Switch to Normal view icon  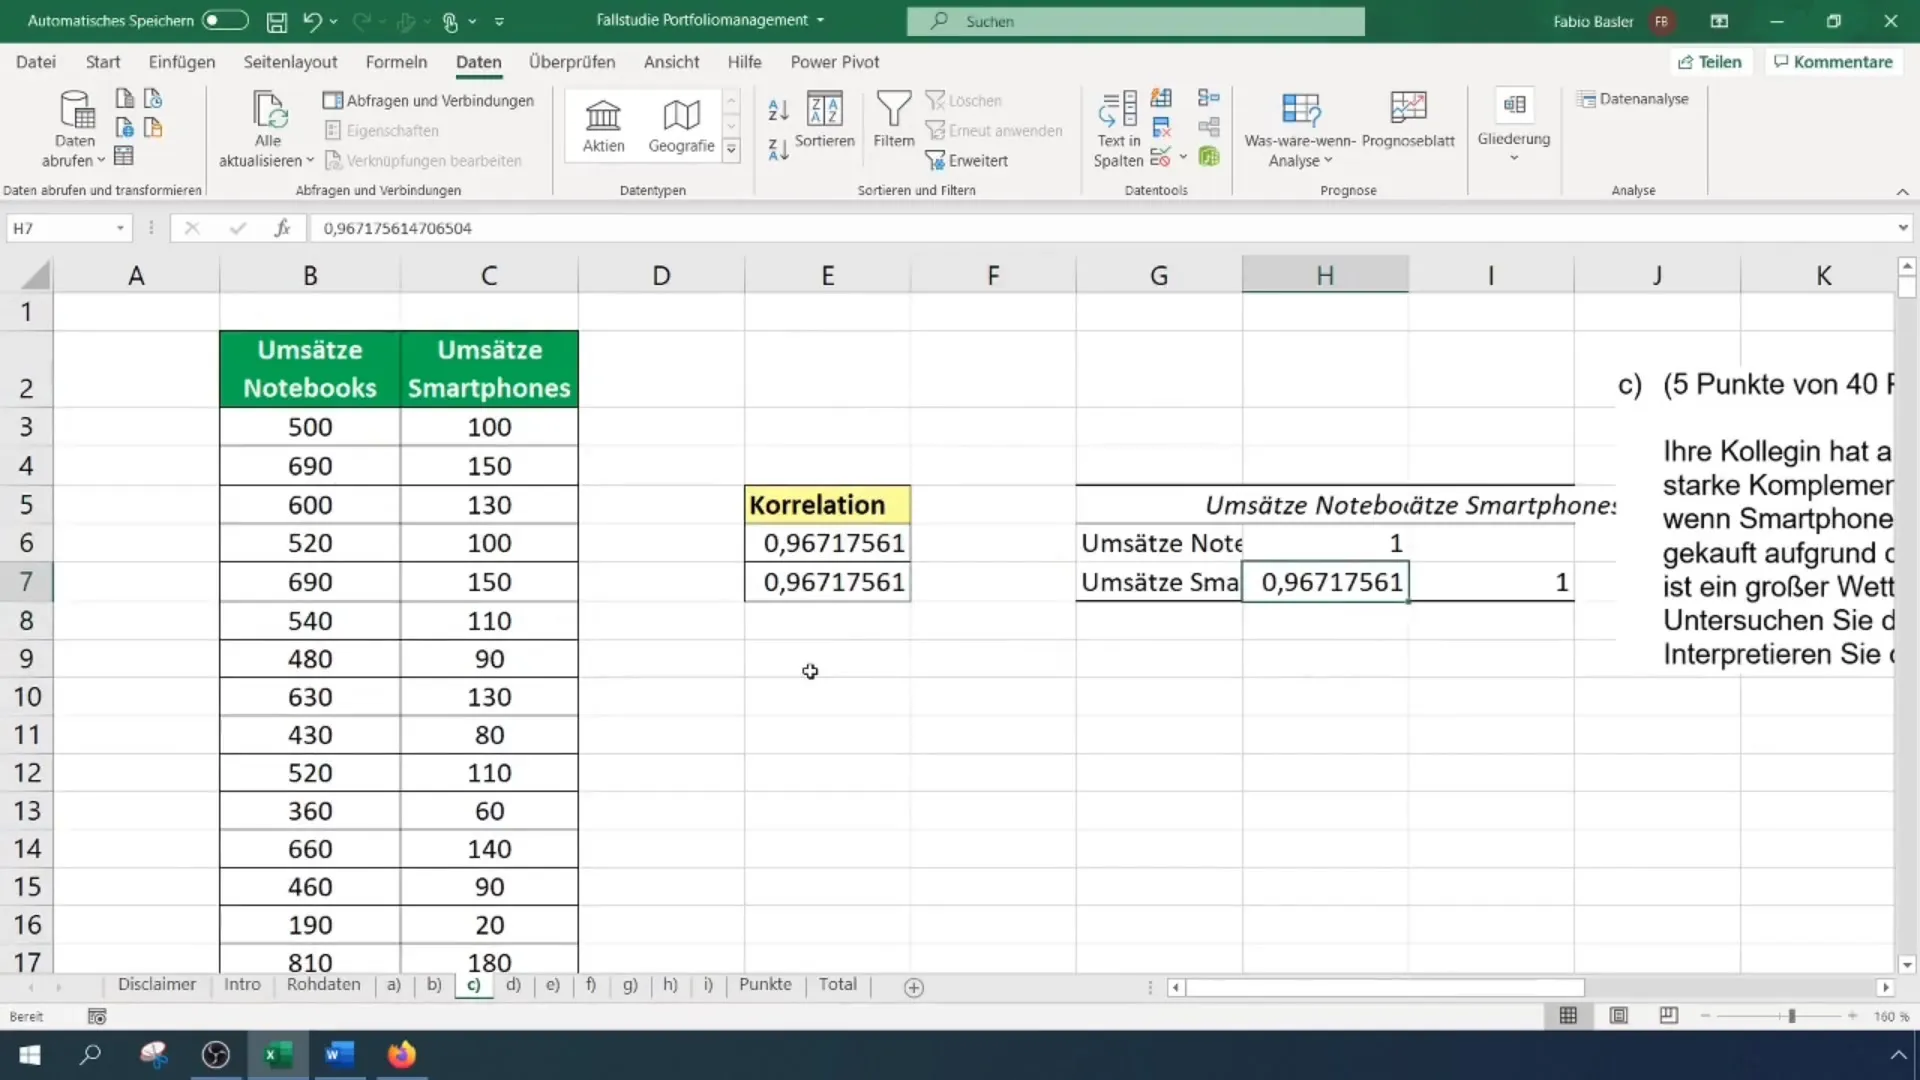(x=1568, y=1016)
